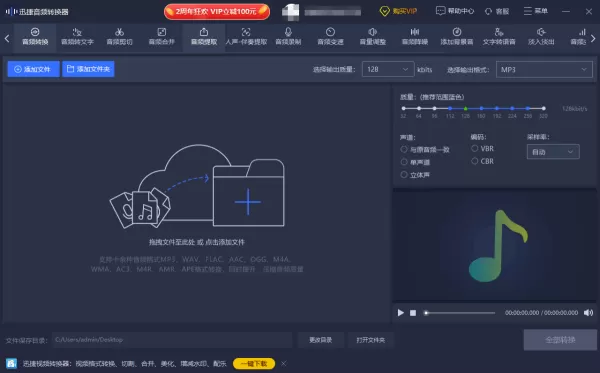Set quality slider to 256
The width and height of the screenshot is (600, 373).
click(528, 108)
